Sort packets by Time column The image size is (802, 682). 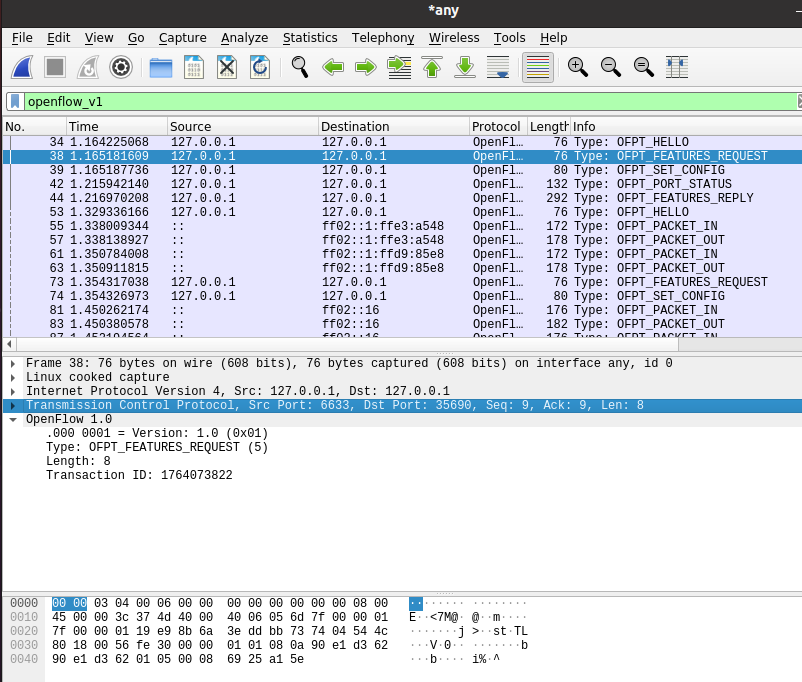[x=117, y=126]
